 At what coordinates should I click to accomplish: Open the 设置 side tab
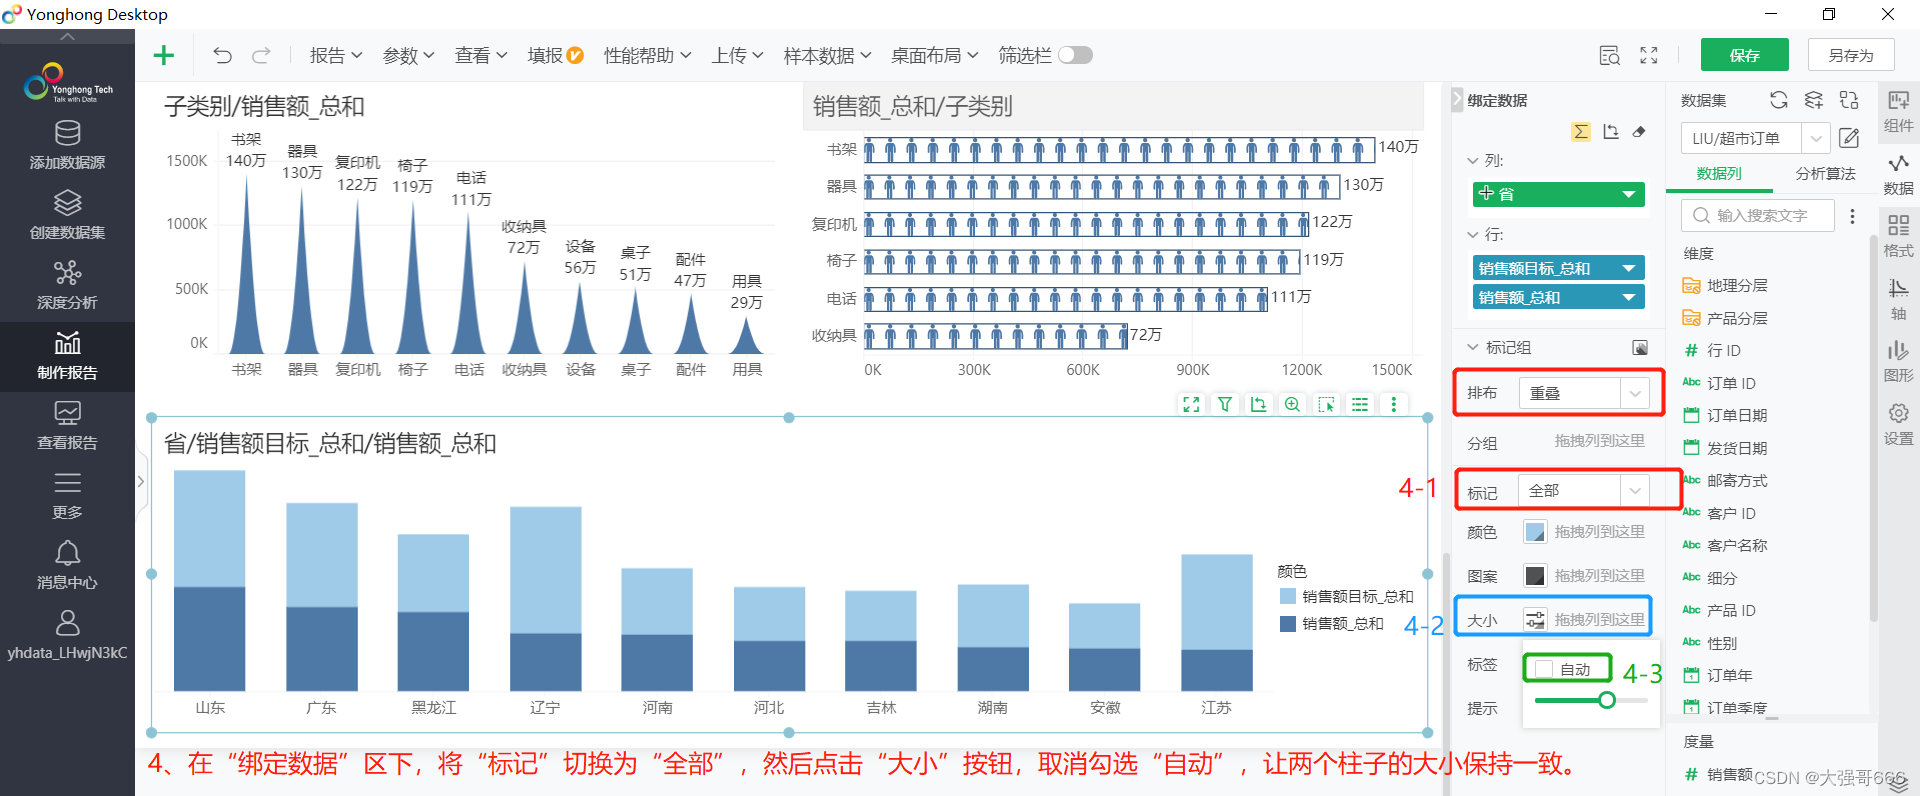(x=1898, y=425)
